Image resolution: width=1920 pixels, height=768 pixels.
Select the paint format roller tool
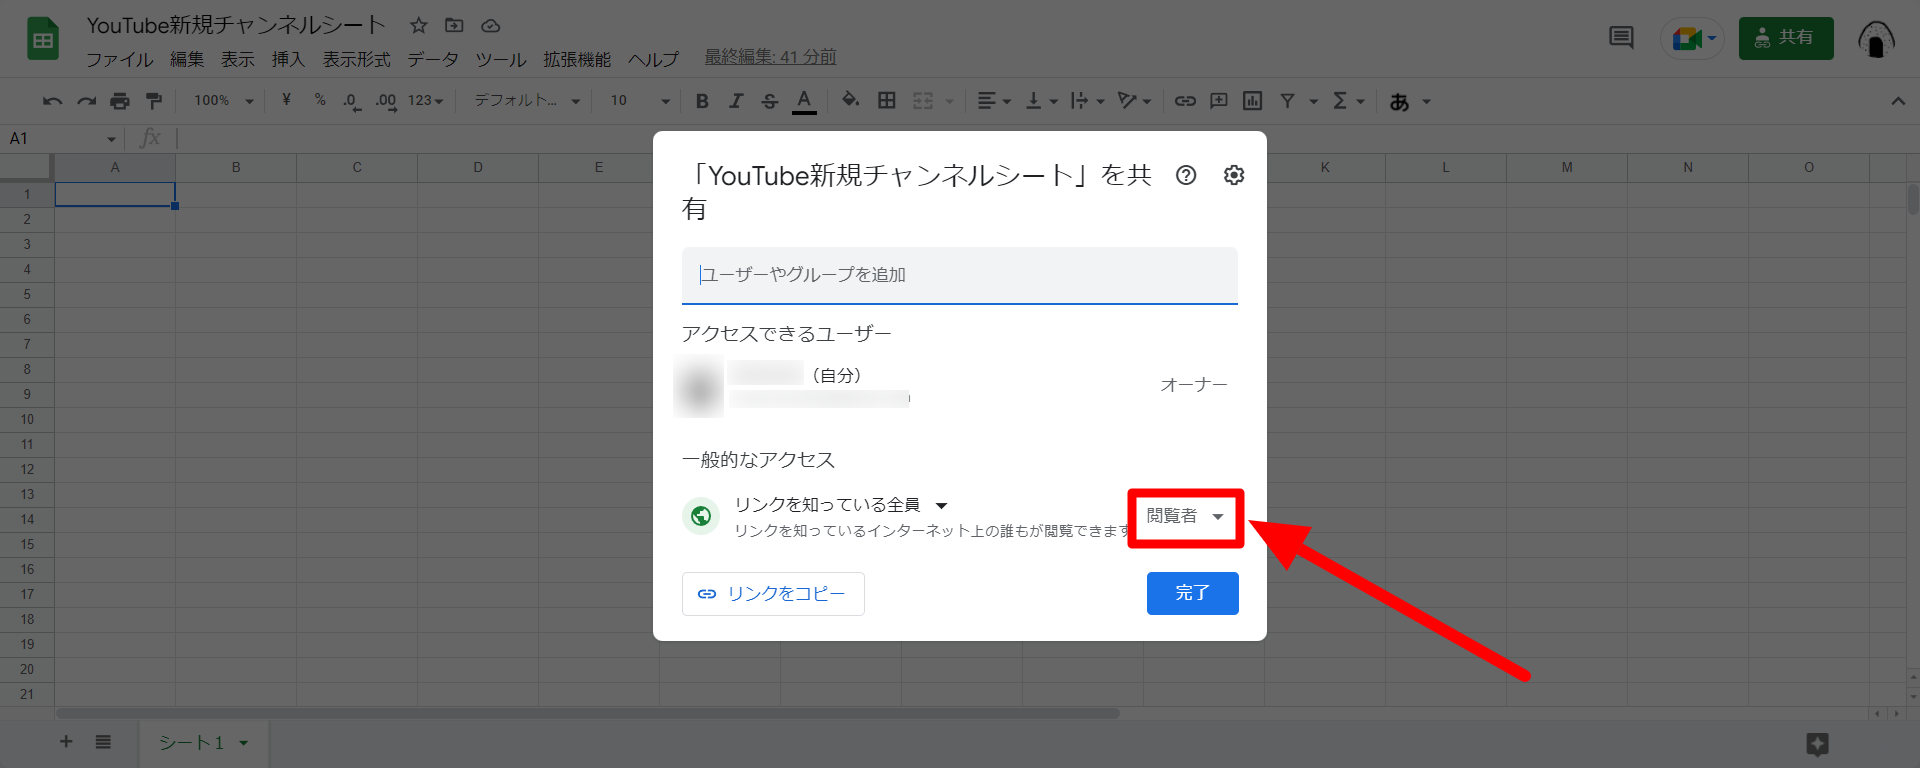click(x=154, y=101)
